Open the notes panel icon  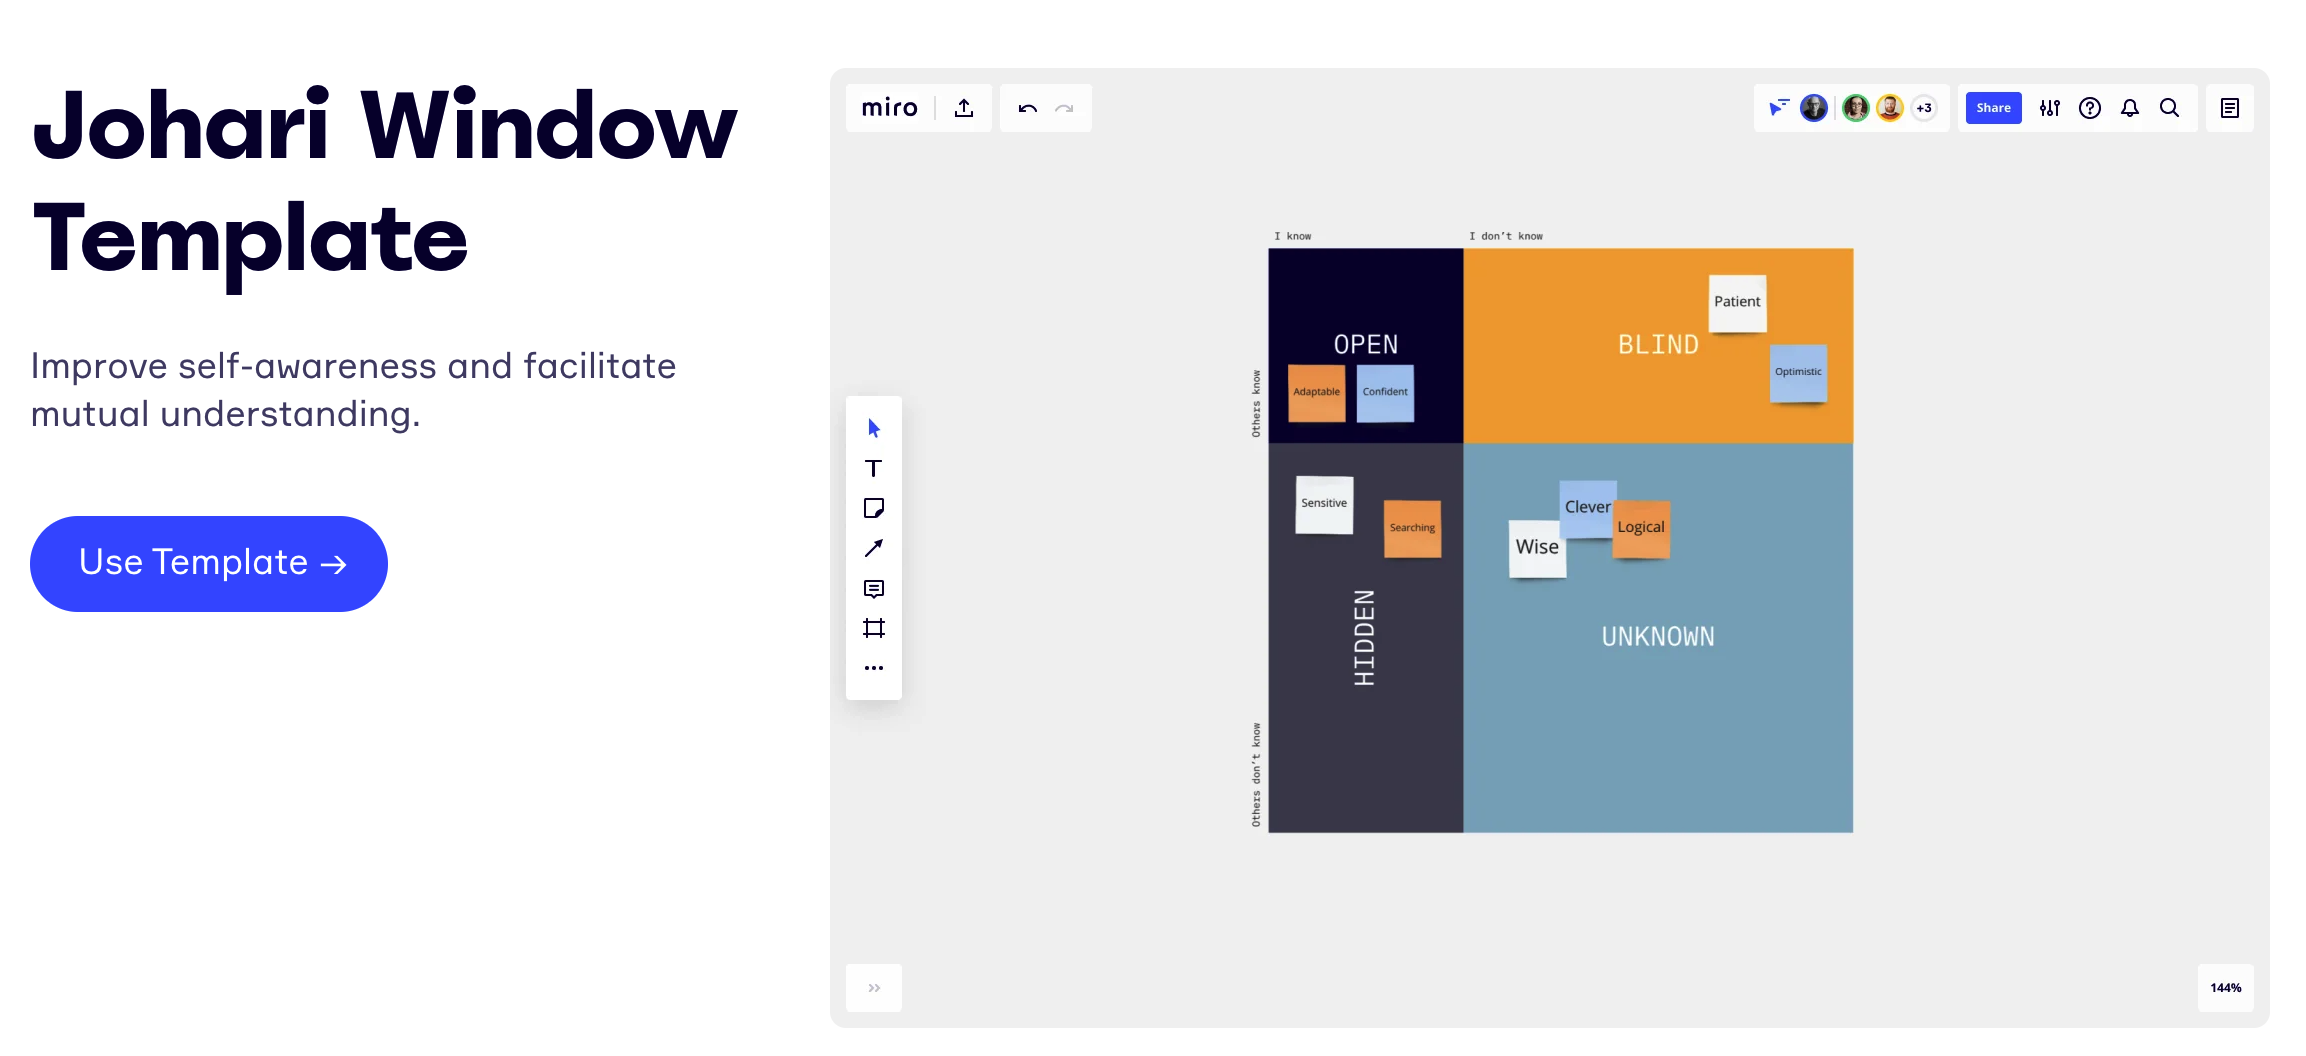click(2230, 108)
